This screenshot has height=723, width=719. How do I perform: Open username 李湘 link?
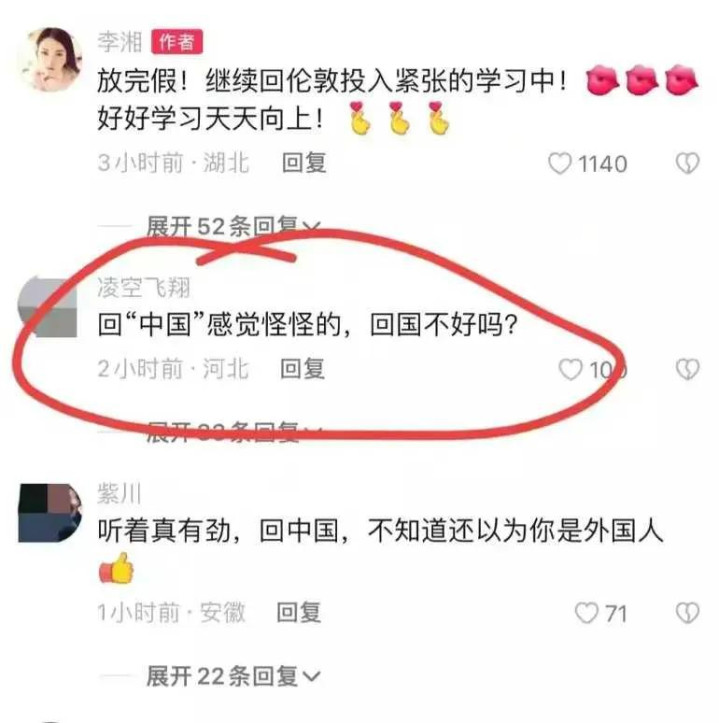point(119,42)
